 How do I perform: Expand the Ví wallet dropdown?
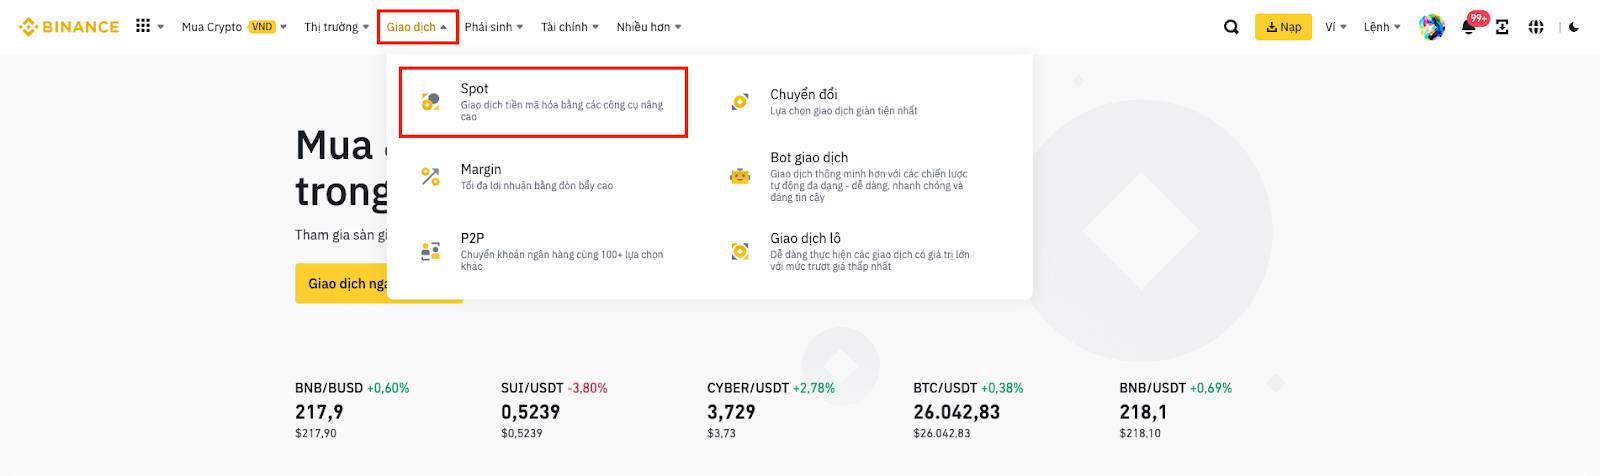1336,27
